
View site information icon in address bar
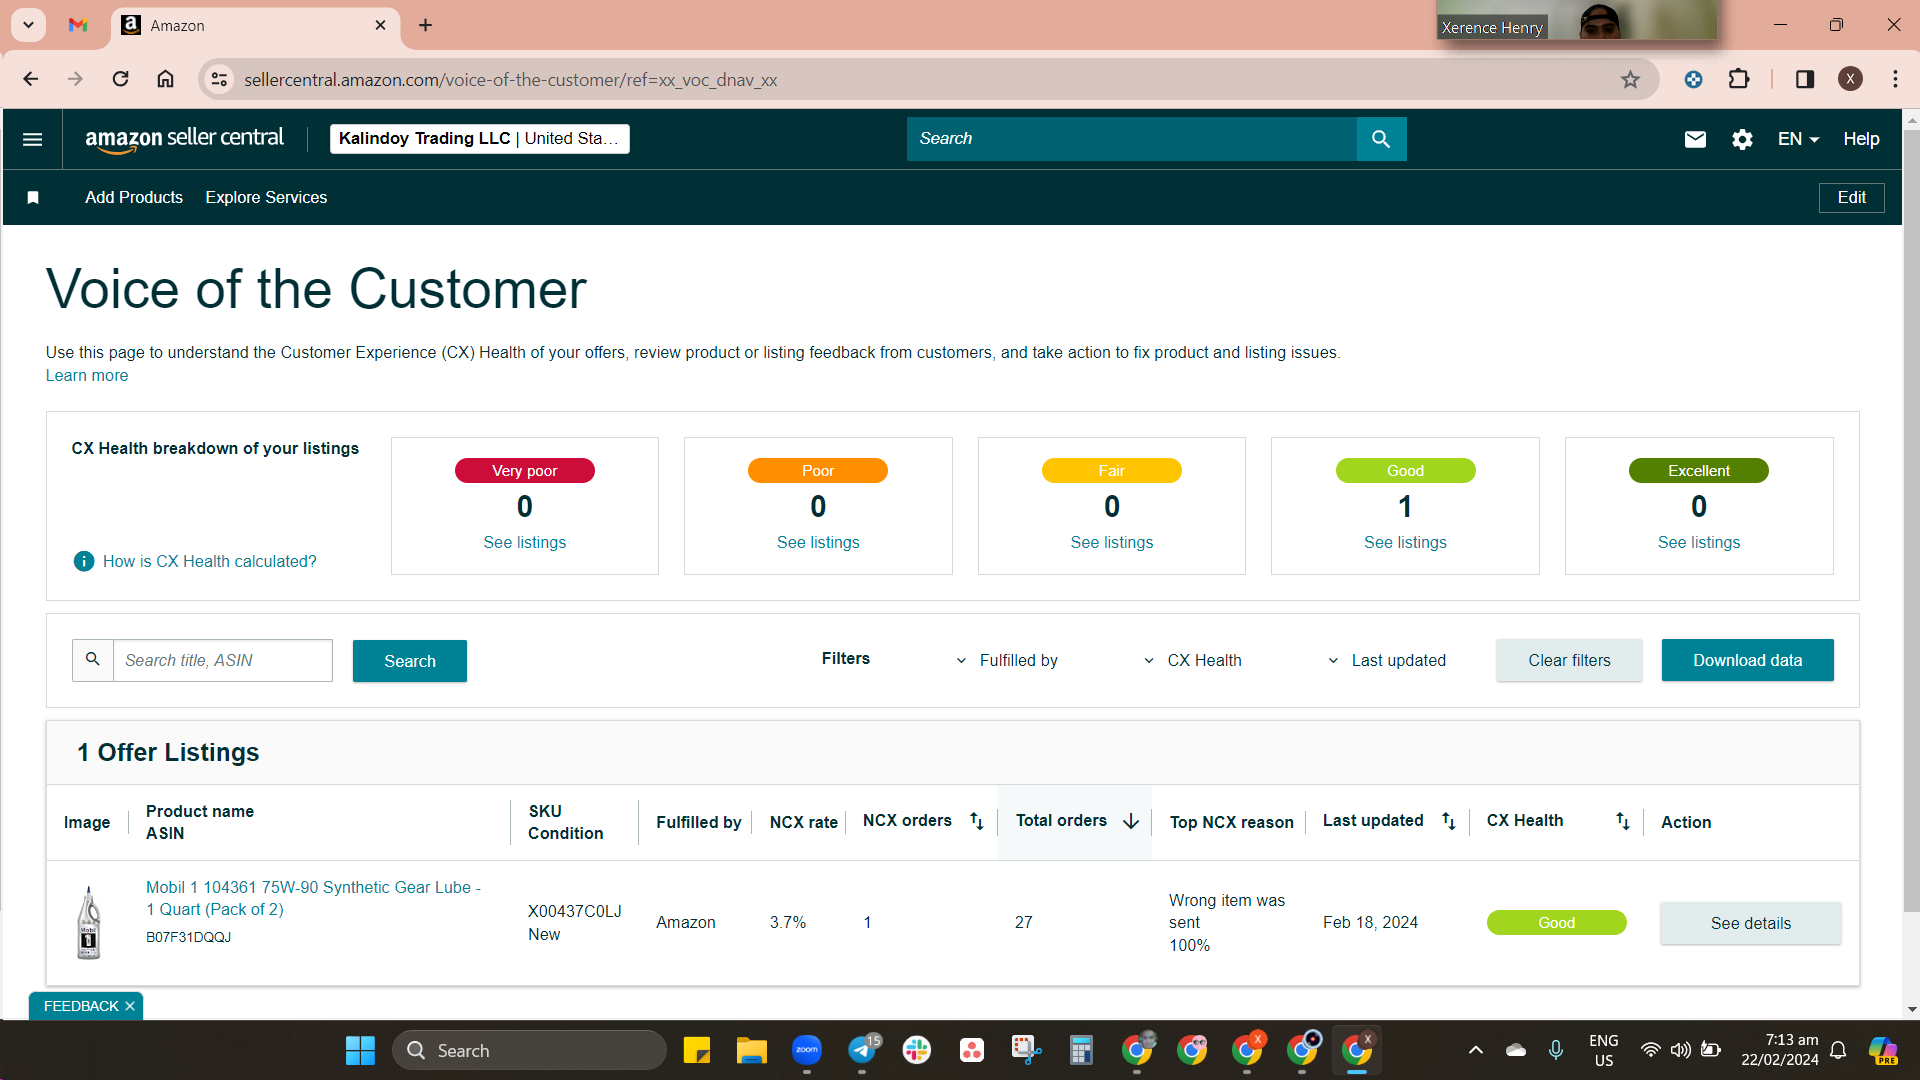click(219, 79)
